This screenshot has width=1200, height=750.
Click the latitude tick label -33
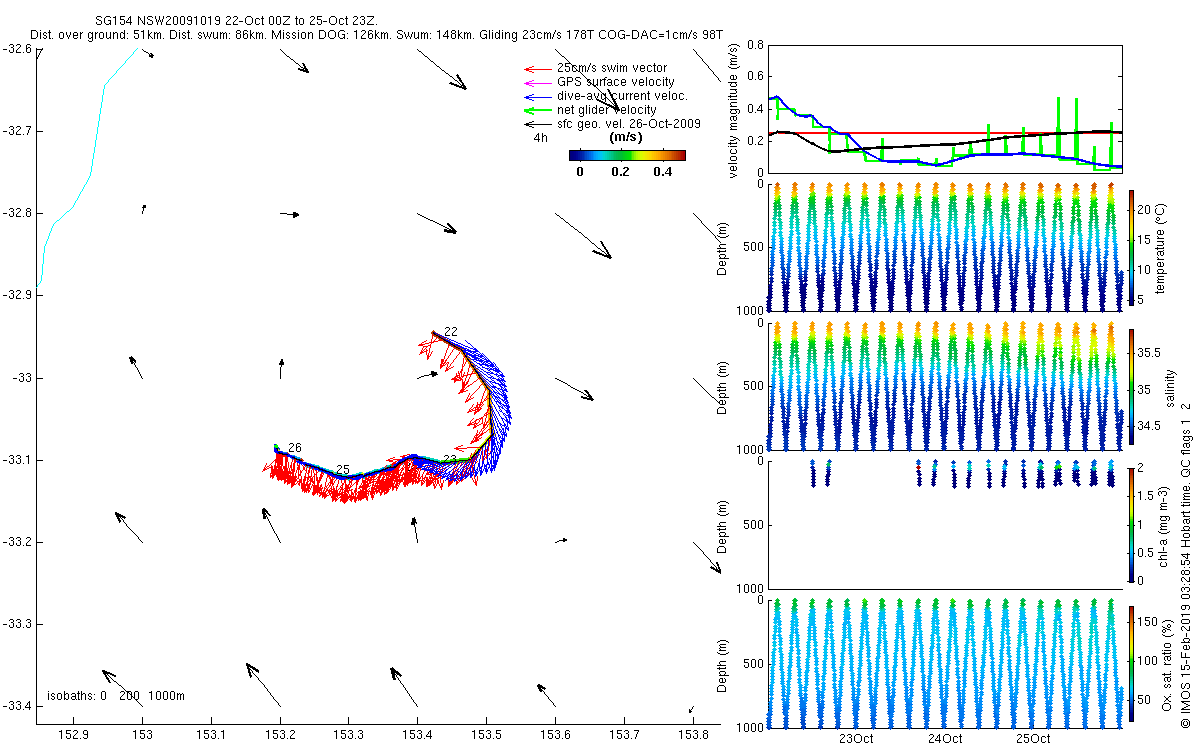(x=22, y=378)
